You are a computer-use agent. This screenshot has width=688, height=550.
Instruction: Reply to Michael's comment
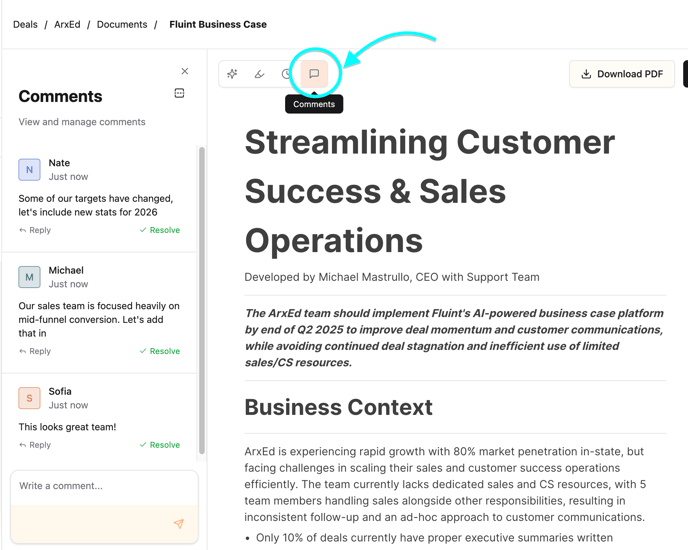click(x=35, y=351)
